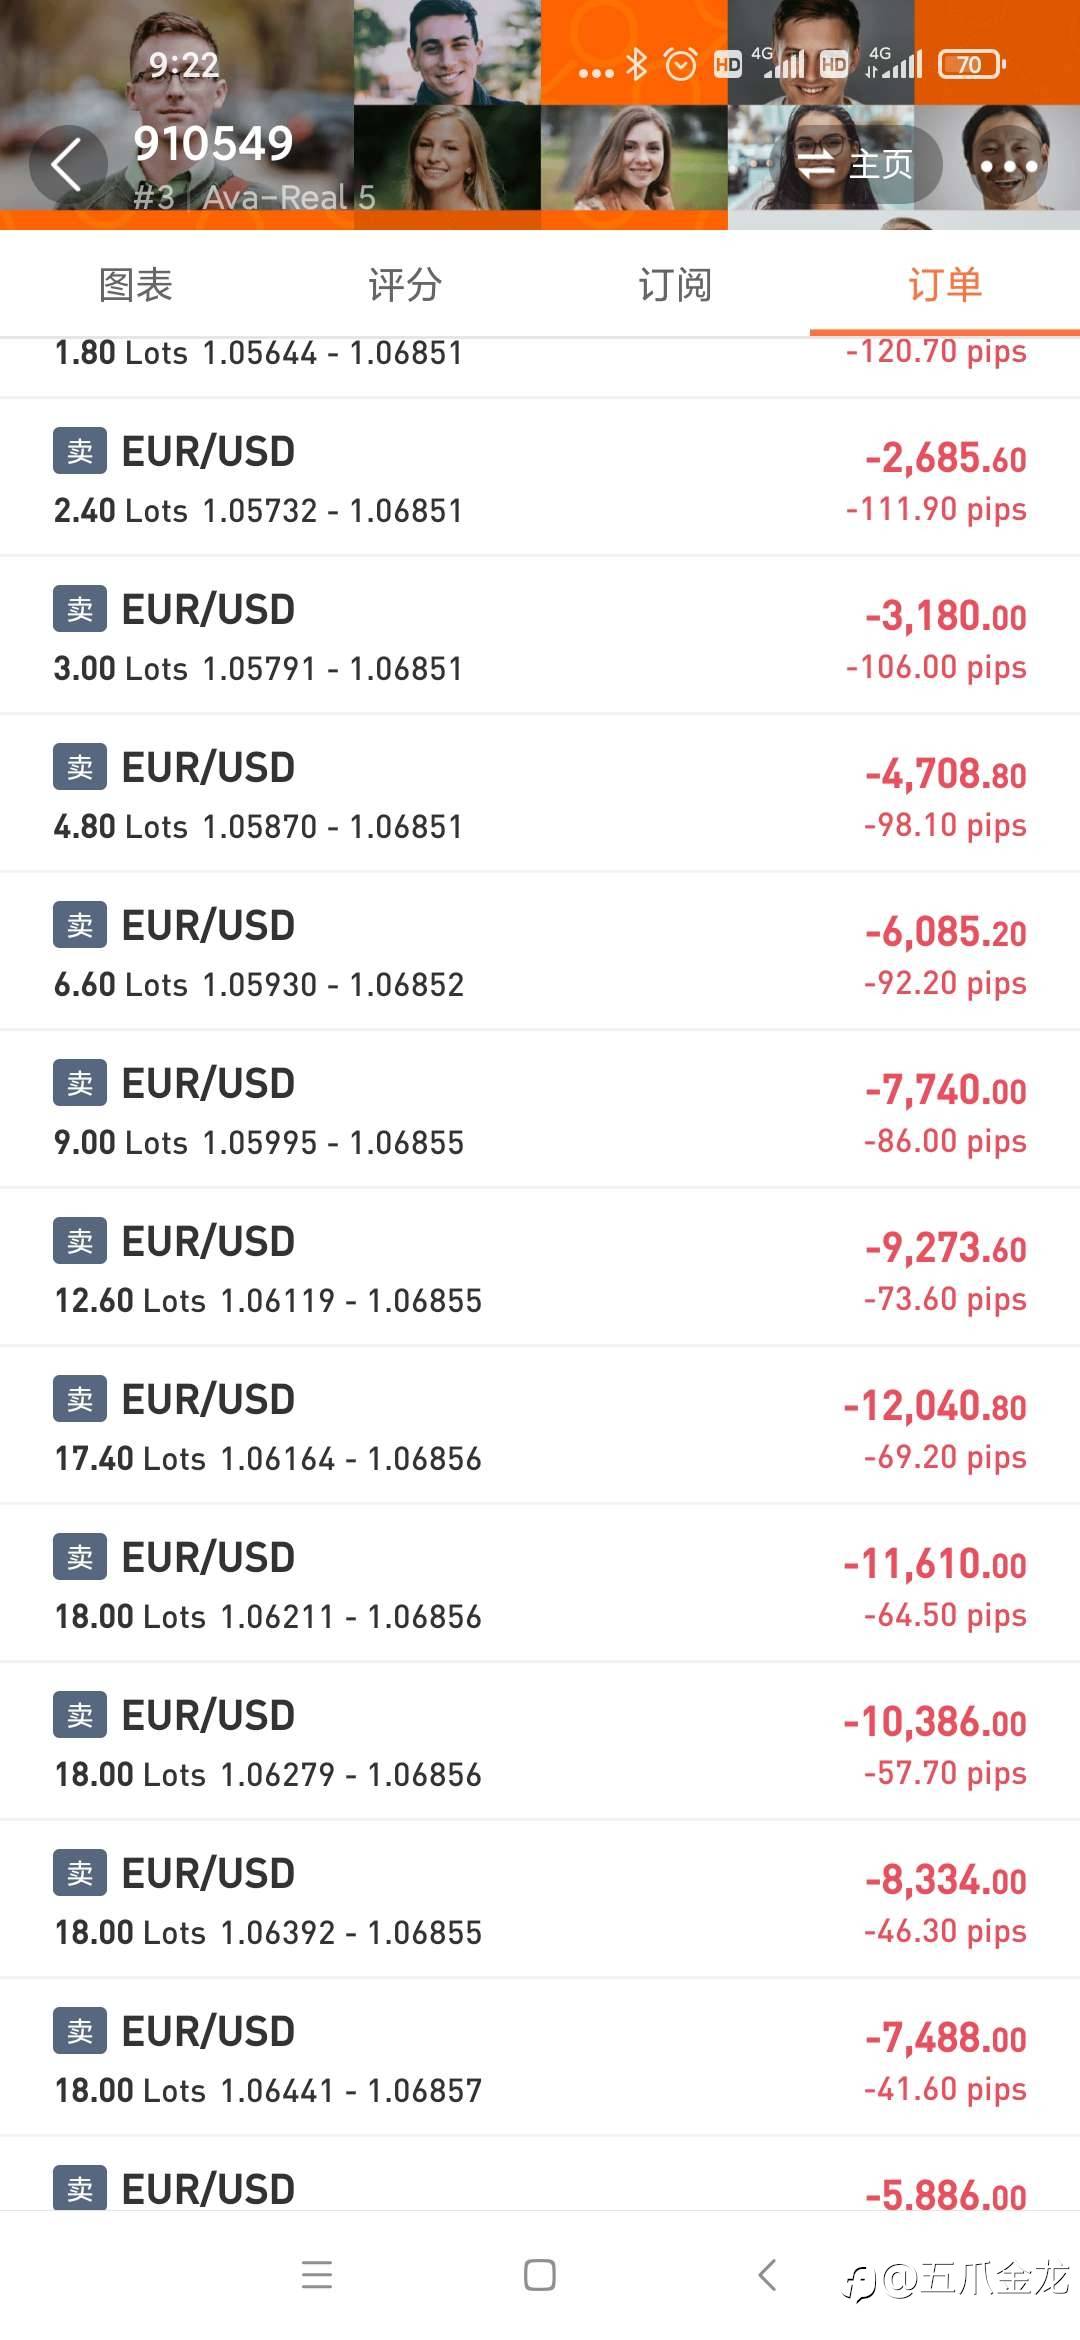Select the 订单 orders tab

(x=944, y=285)
